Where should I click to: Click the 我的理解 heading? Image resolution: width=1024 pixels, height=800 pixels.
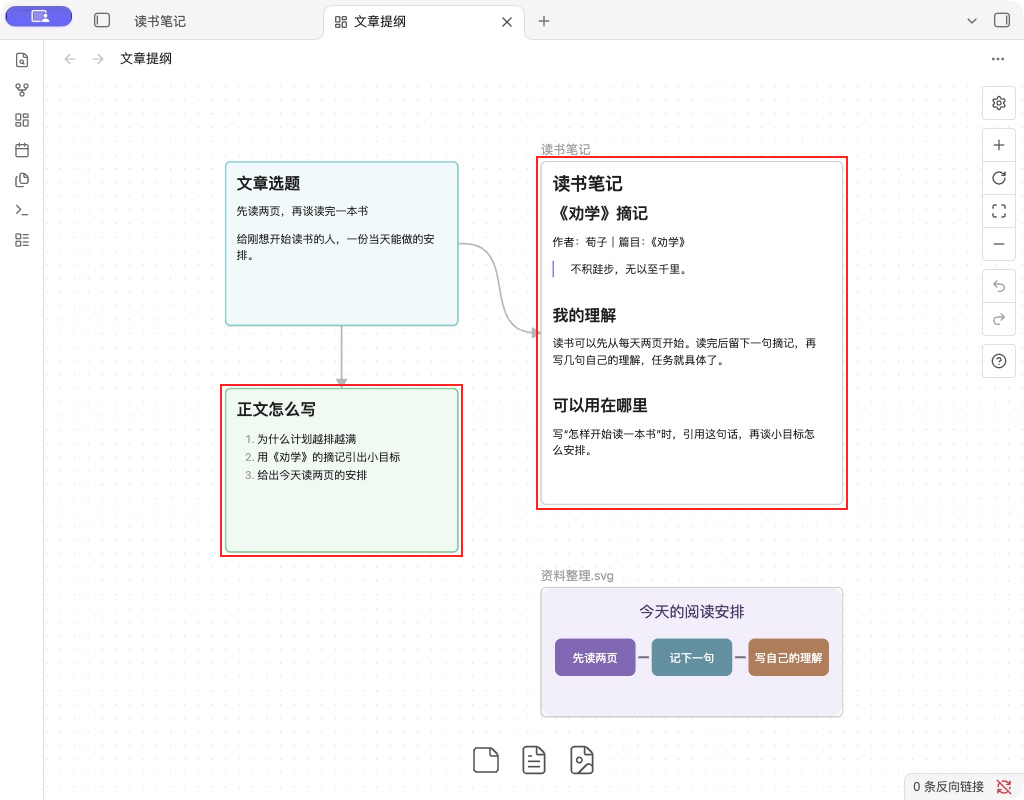584,315
